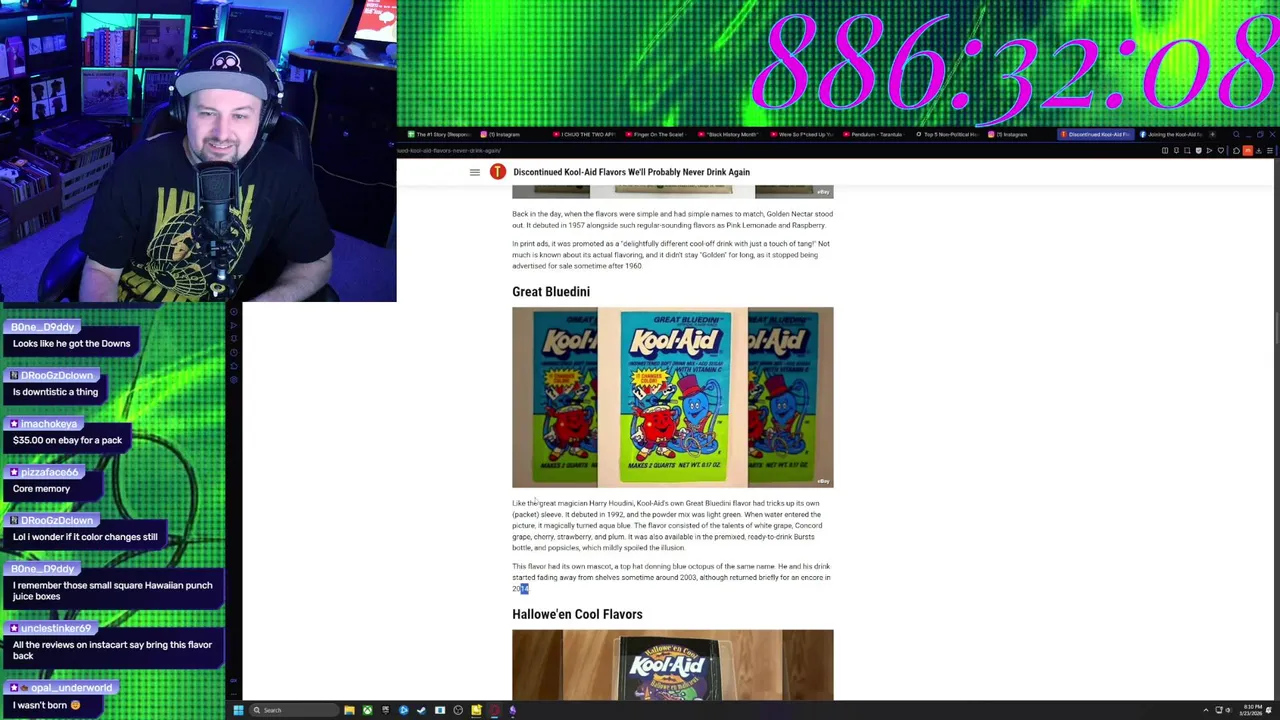Open yellow sticky notes taskbar icon

476,710
